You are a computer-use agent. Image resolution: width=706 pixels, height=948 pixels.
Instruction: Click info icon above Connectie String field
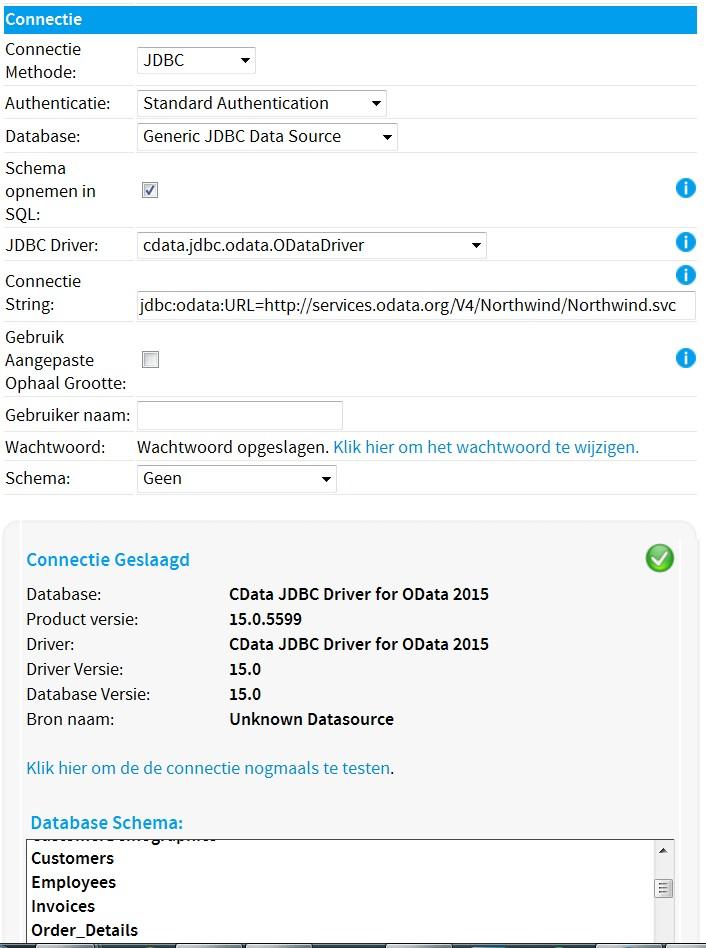pyautogui.click(x=685, y=275)
